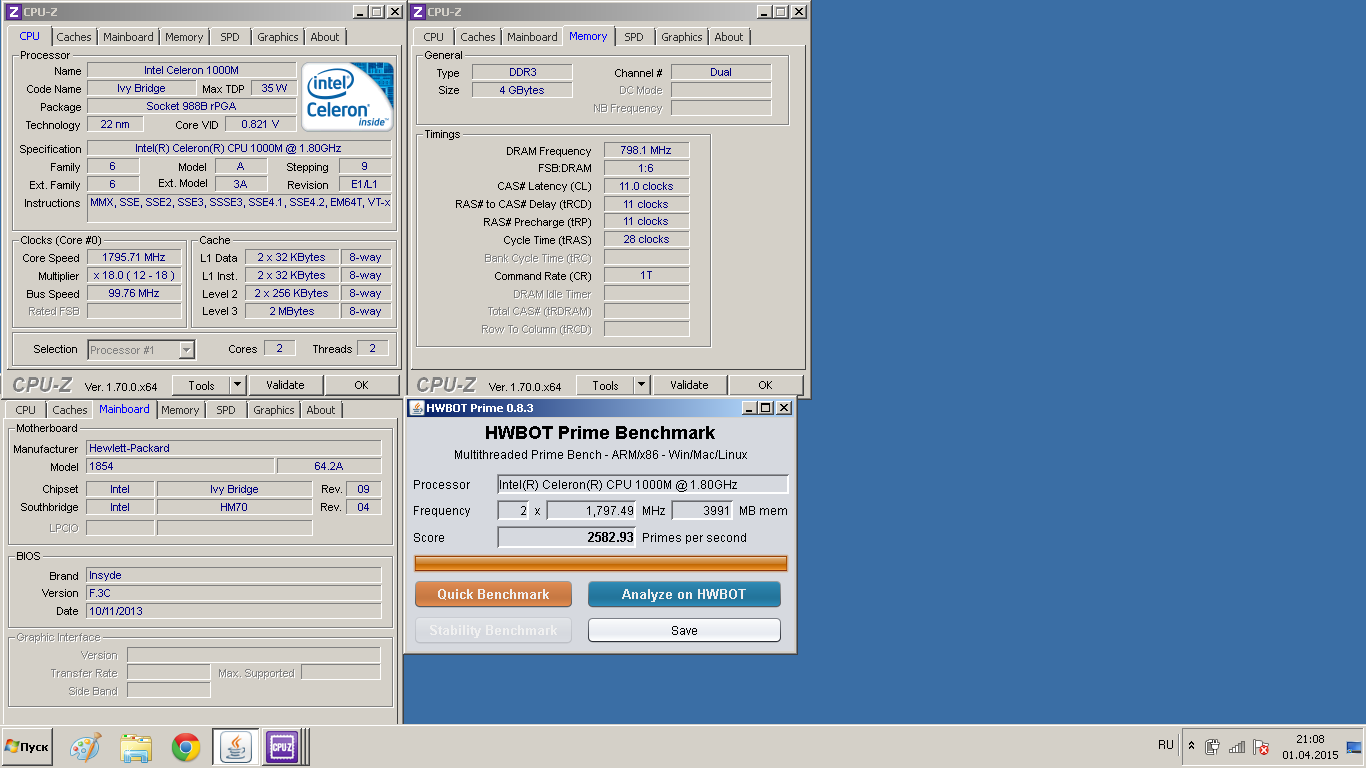1366x768 pixels.
Task: Click Validate in the Memory window
Action: [689, 385]
